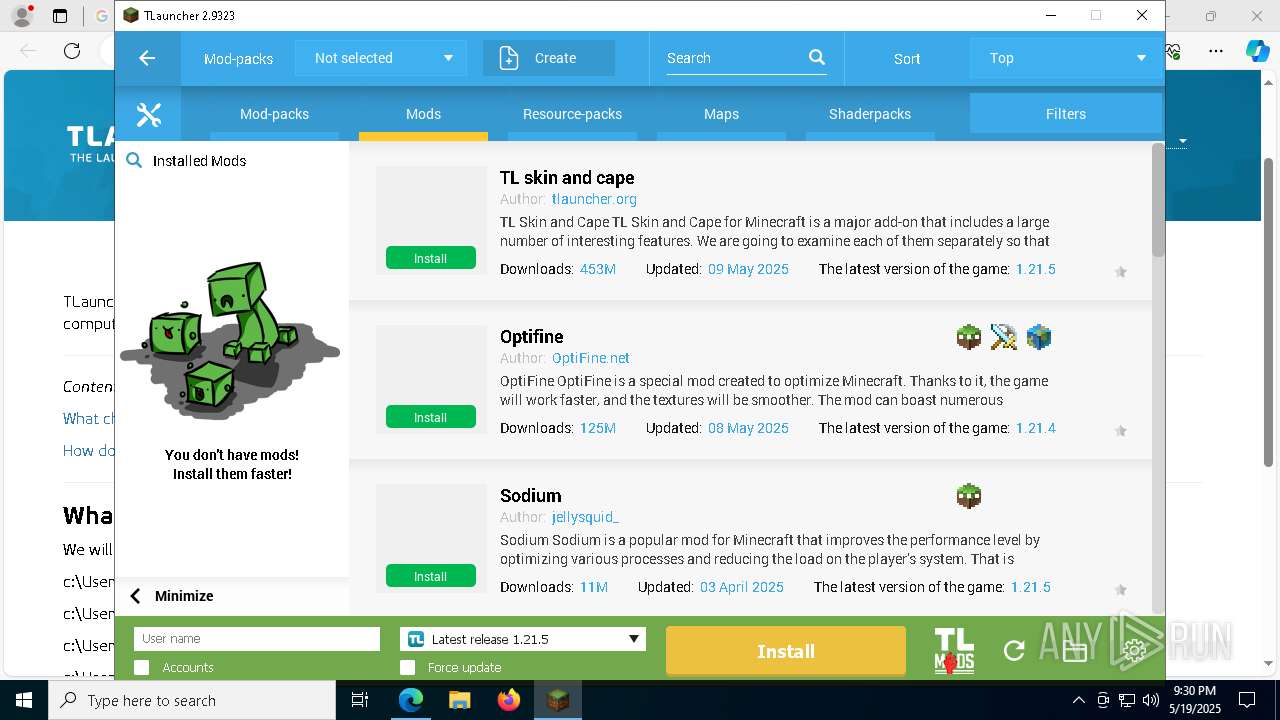
Task: Open Microsoft Edge from the taskbar
Action: [x=411, y=700]
